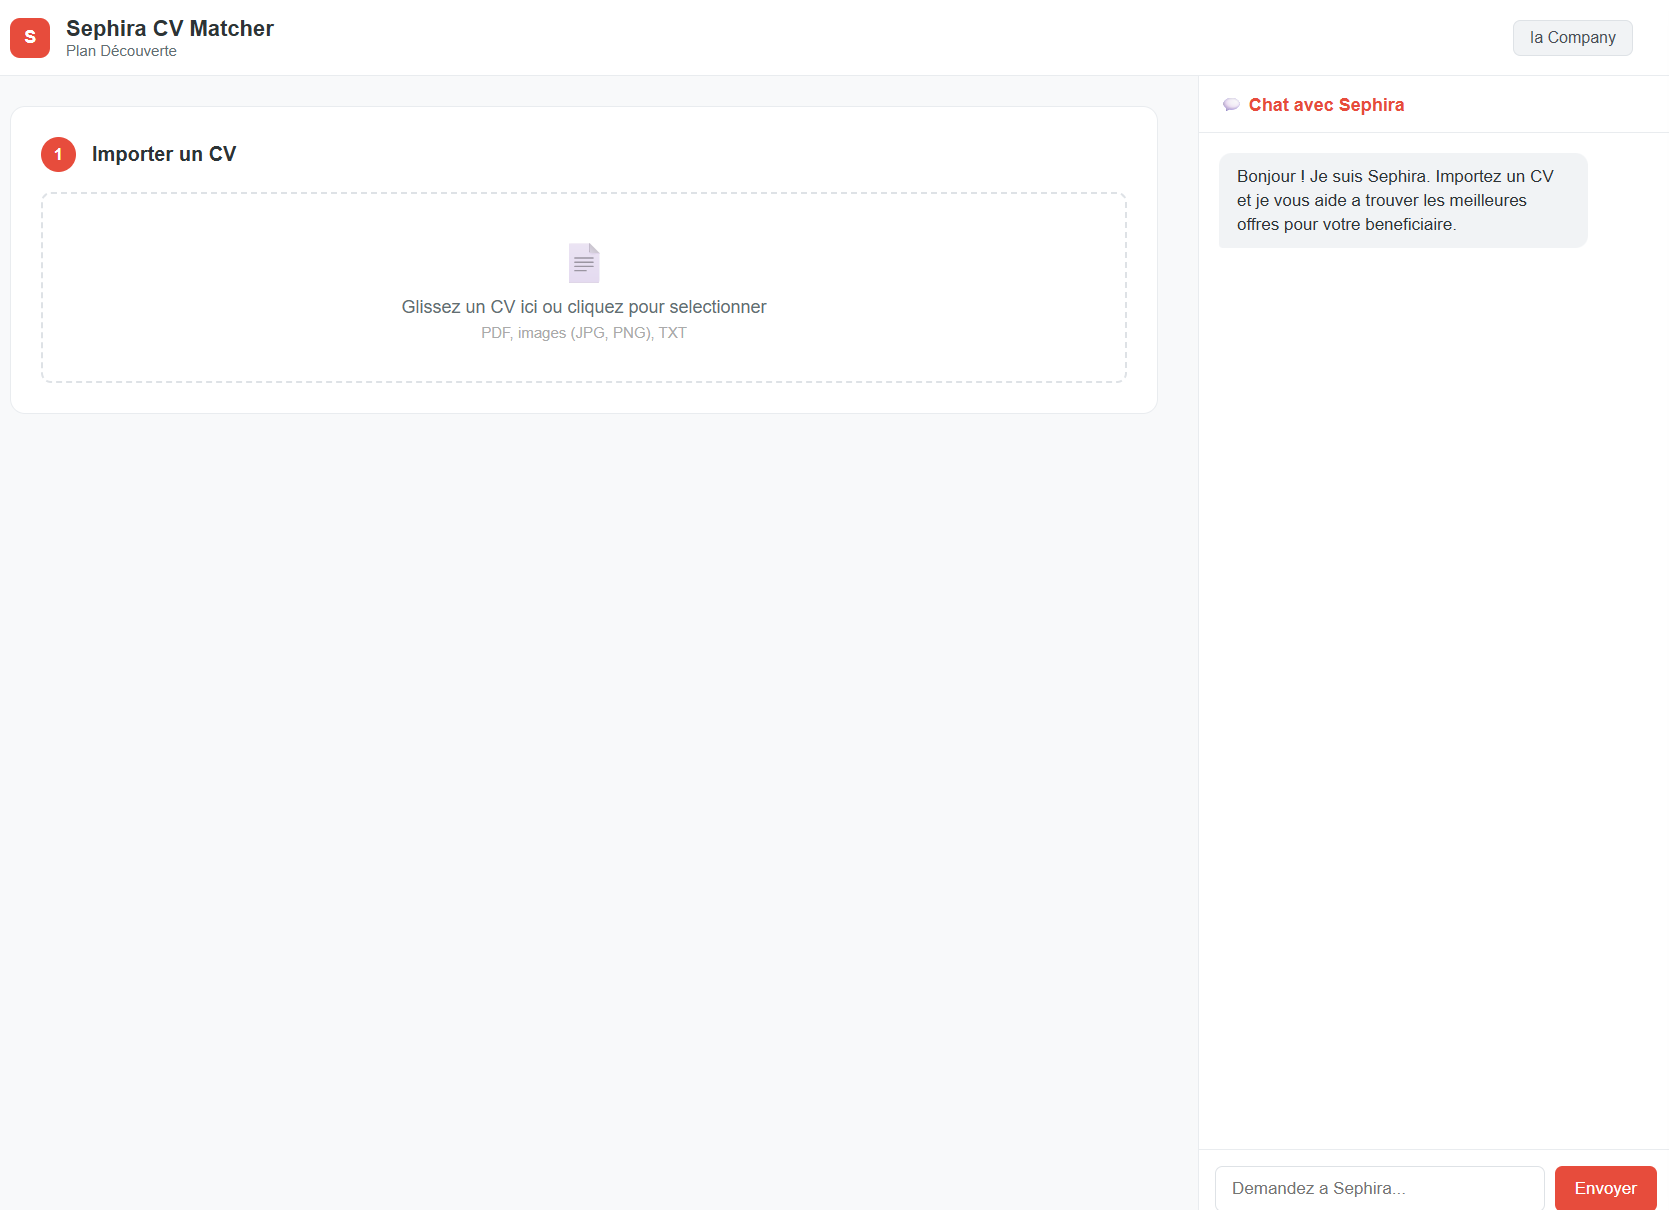Open the Ia Company account button
1669x1210 pixels.
[1572, 38]
